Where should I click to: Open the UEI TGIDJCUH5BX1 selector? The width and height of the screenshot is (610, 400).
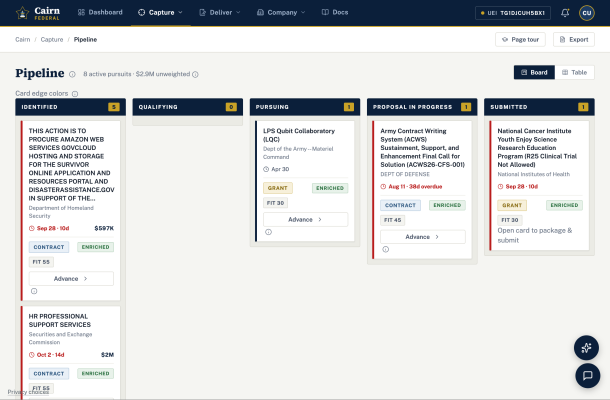pyautogui.click(x=513, y=13)
